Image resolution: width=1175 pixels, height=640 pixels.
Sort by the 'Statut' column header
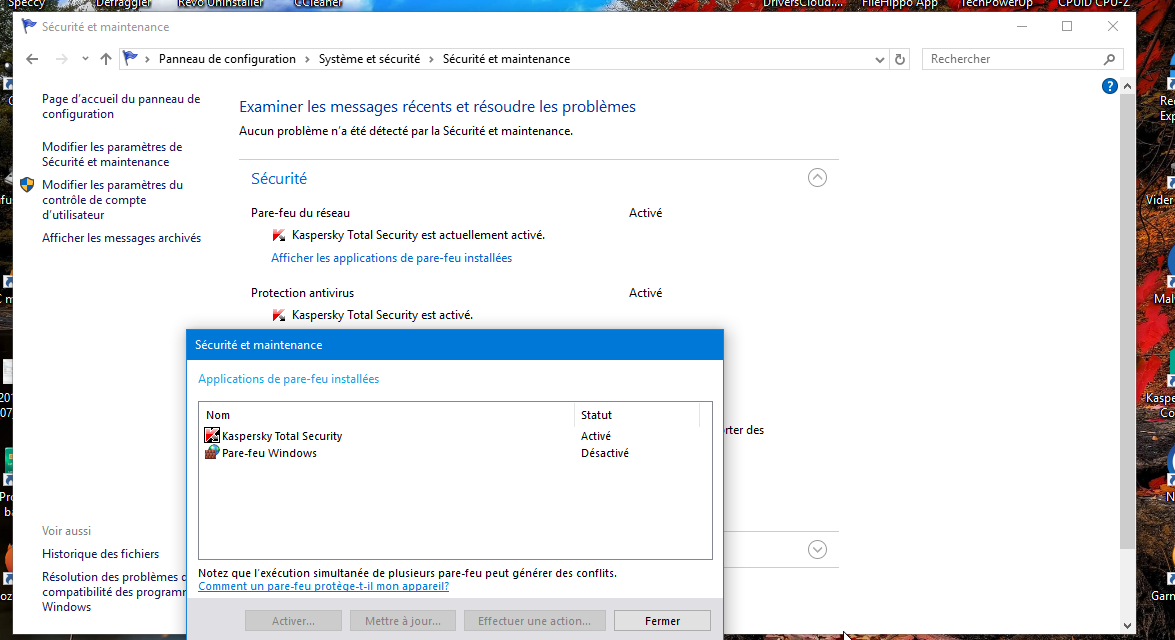point(637,415)
